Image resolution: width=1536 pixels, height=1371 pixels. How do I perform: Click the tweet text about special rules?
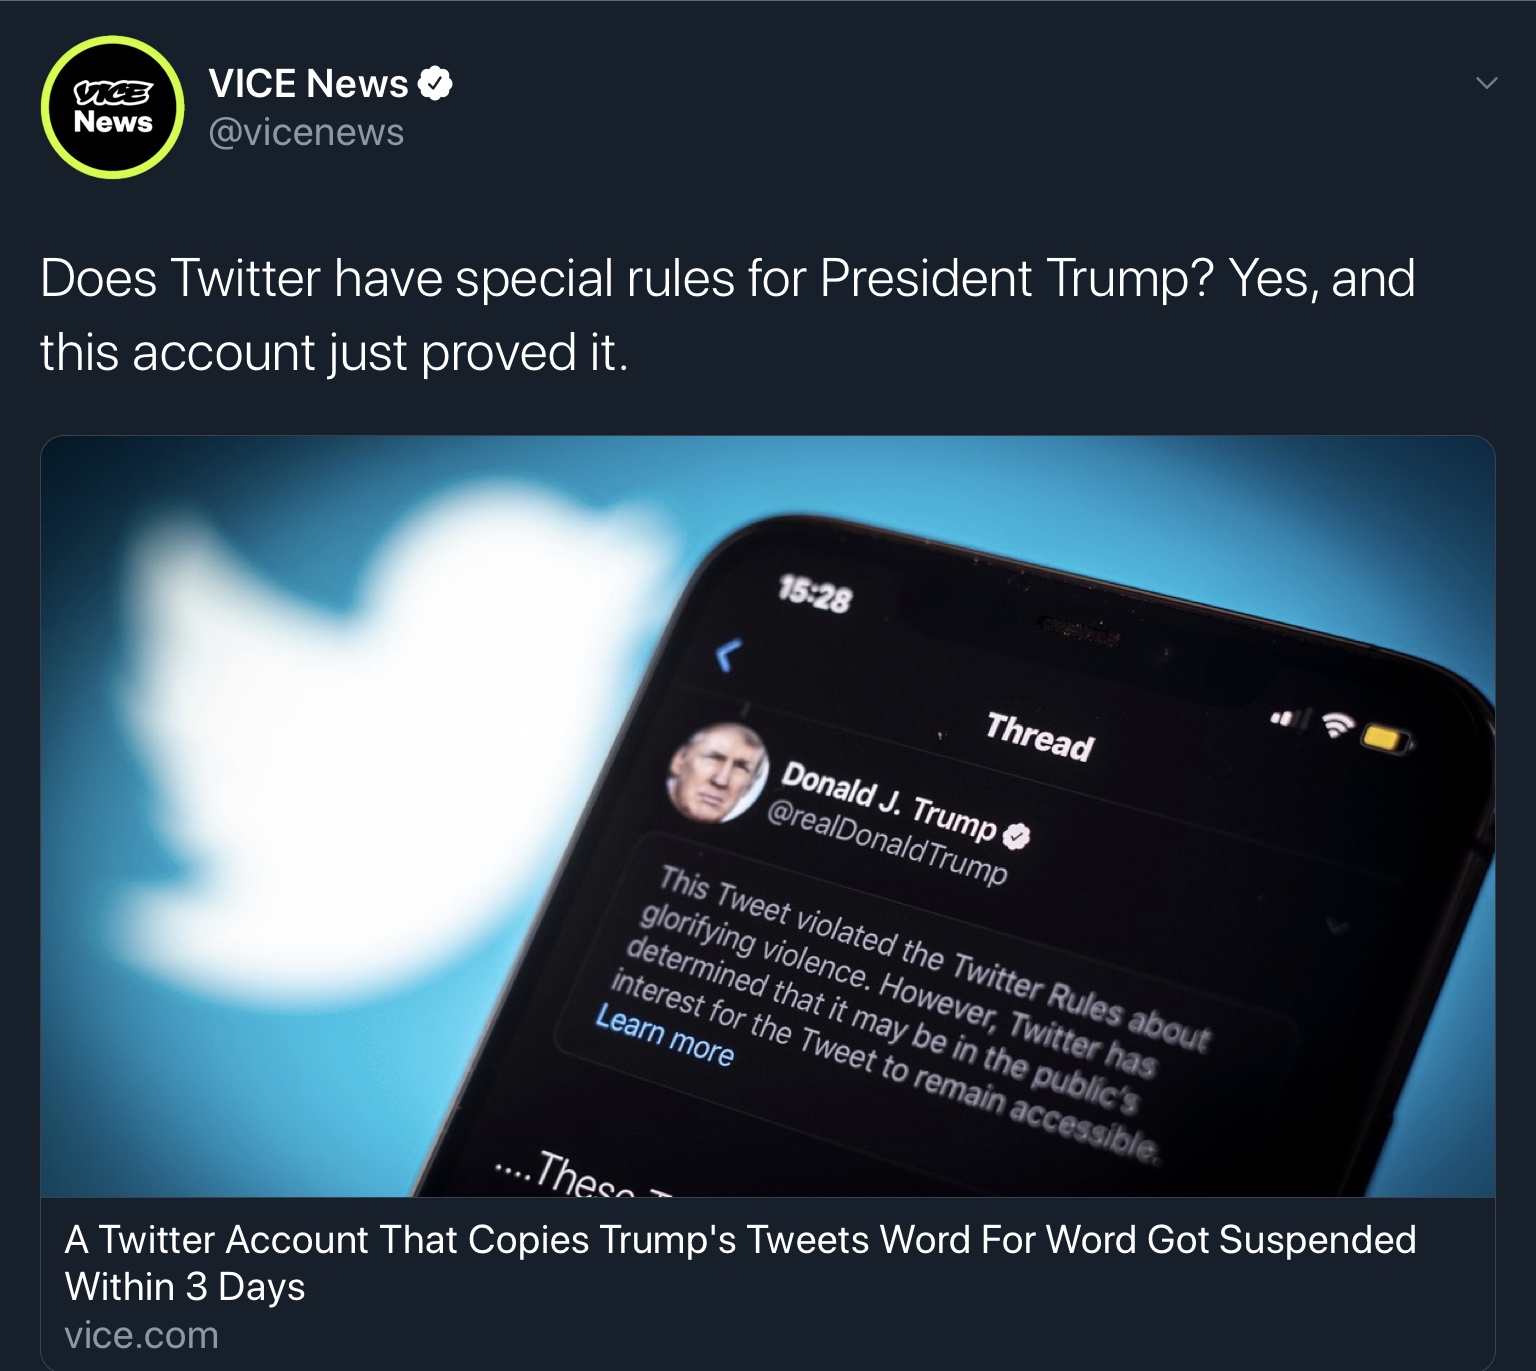[726, 314]
